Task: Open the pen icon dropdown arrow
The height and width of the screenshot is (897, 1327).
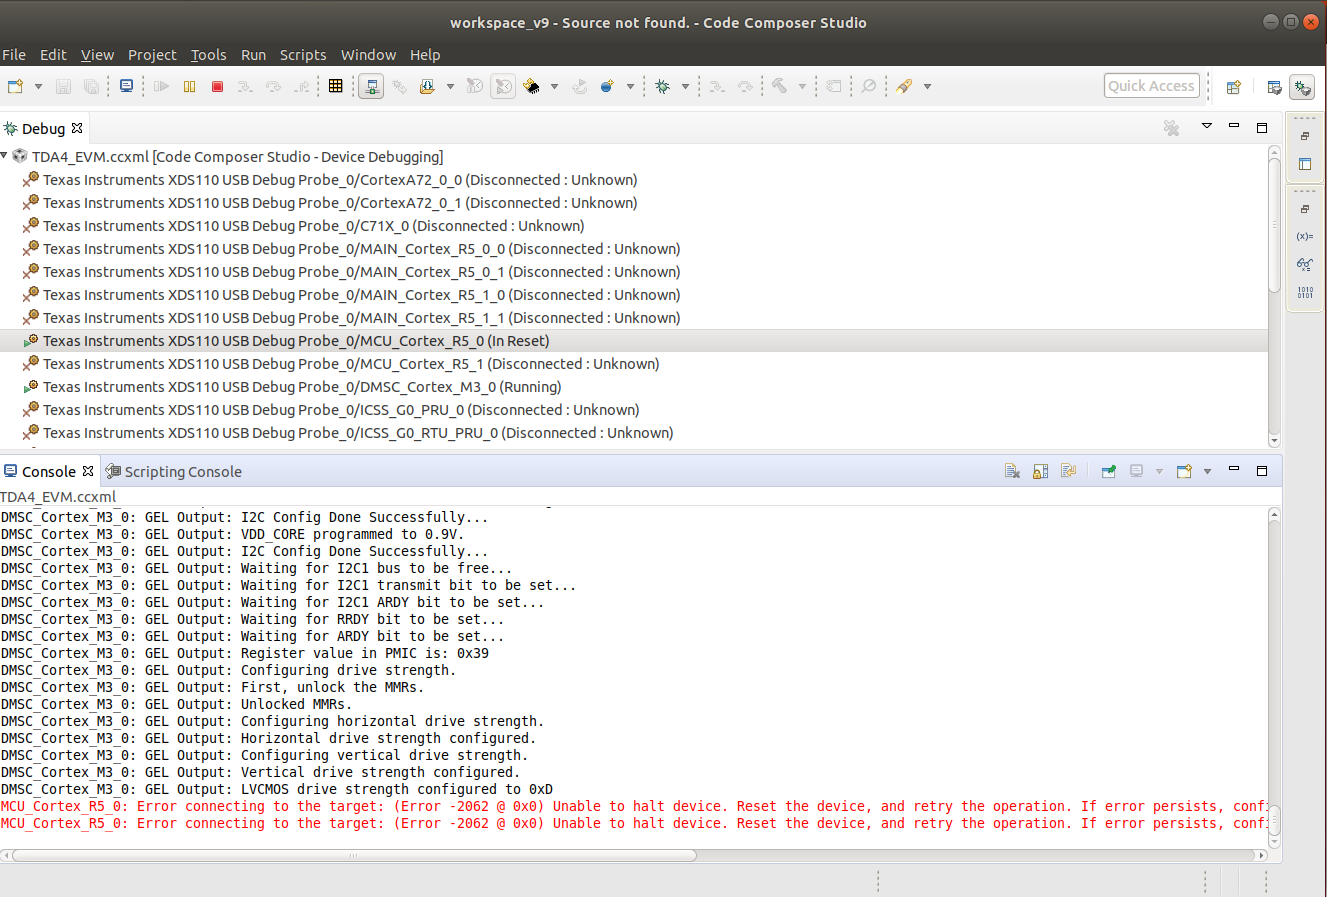Action: (927, 87)
